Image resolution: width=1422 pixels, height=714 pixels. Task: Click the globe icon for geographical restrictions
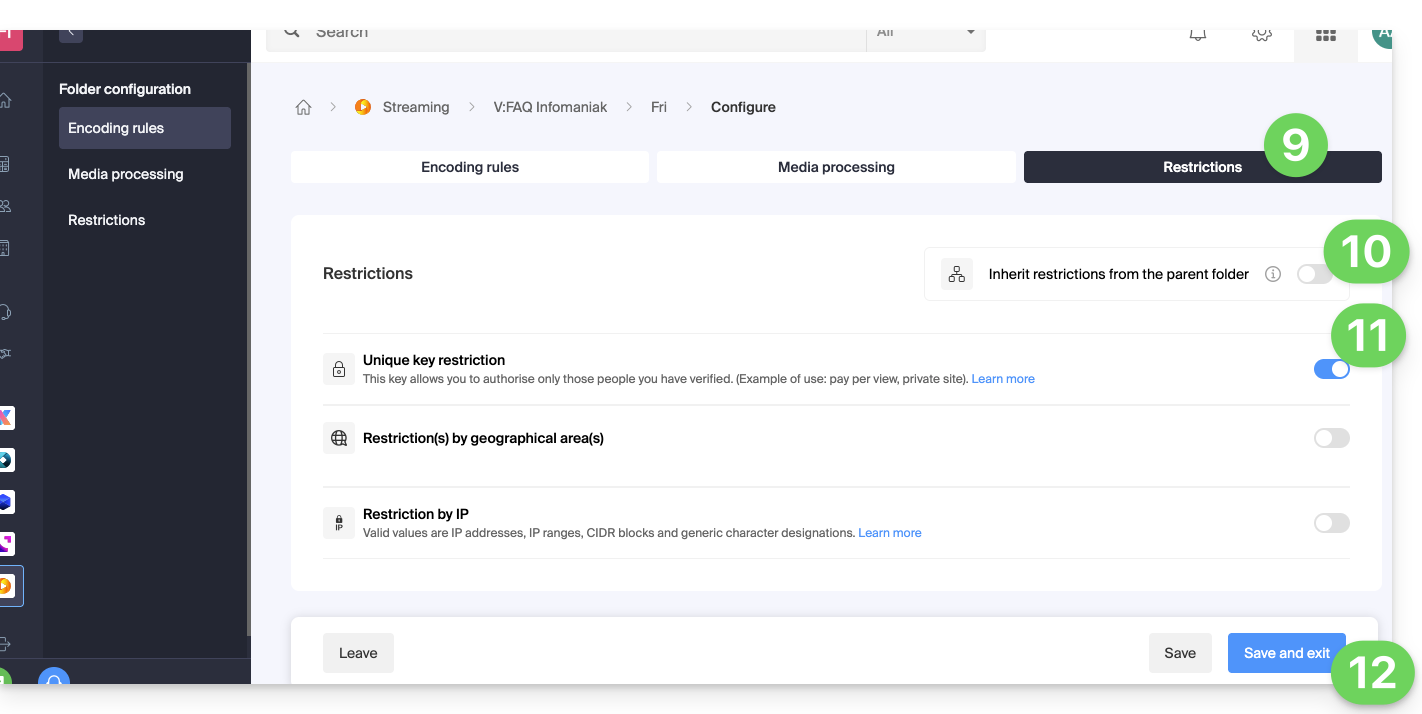point(339,438)
